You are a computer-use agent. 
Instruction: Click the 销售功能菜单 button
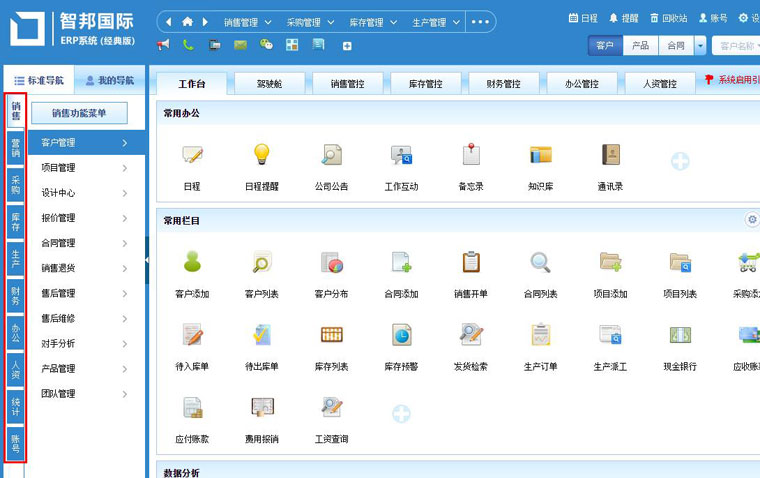(79, 113)
